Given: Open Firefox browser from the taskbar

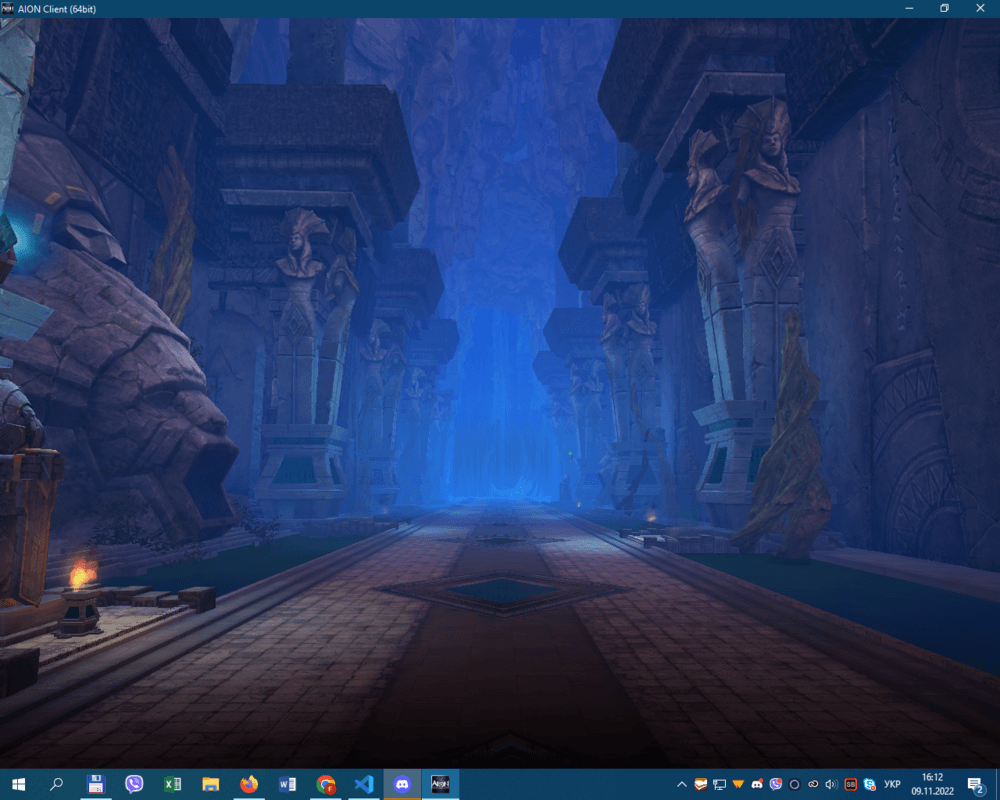Looking at the screenshot, I should coord(249,784).
